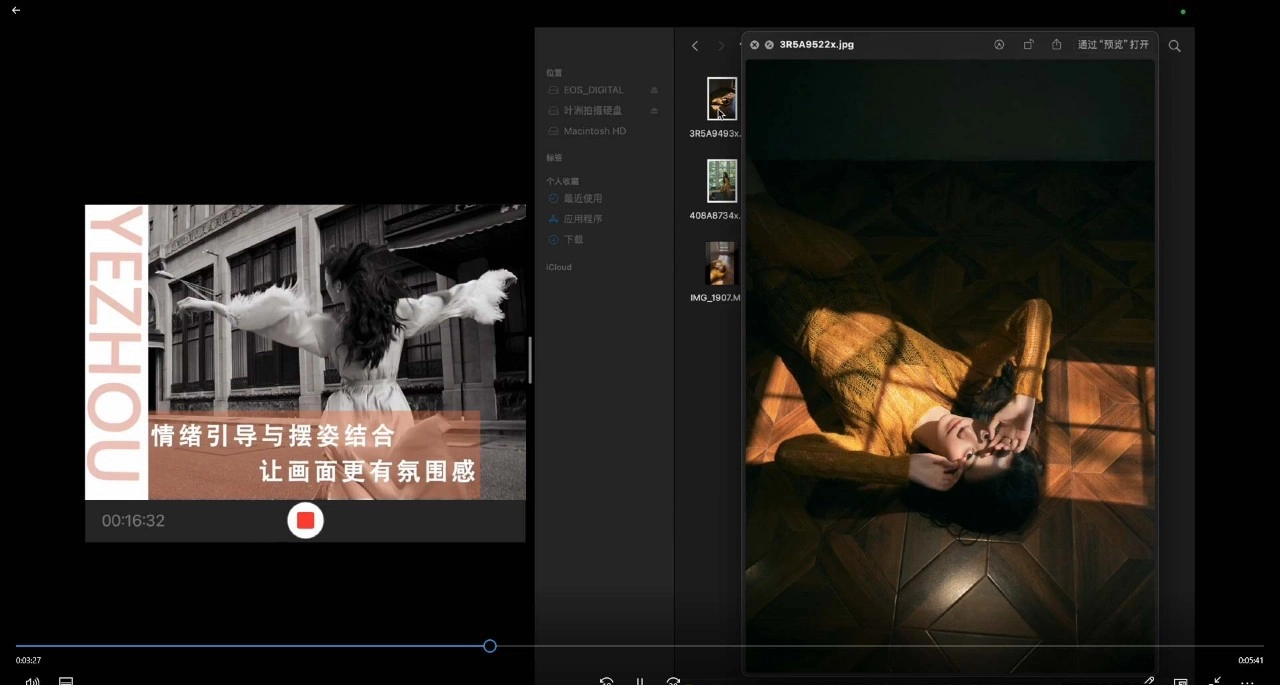Click the volume speaker icon
This screenshot has height=685, width=1280.
(x=32, y=681)
